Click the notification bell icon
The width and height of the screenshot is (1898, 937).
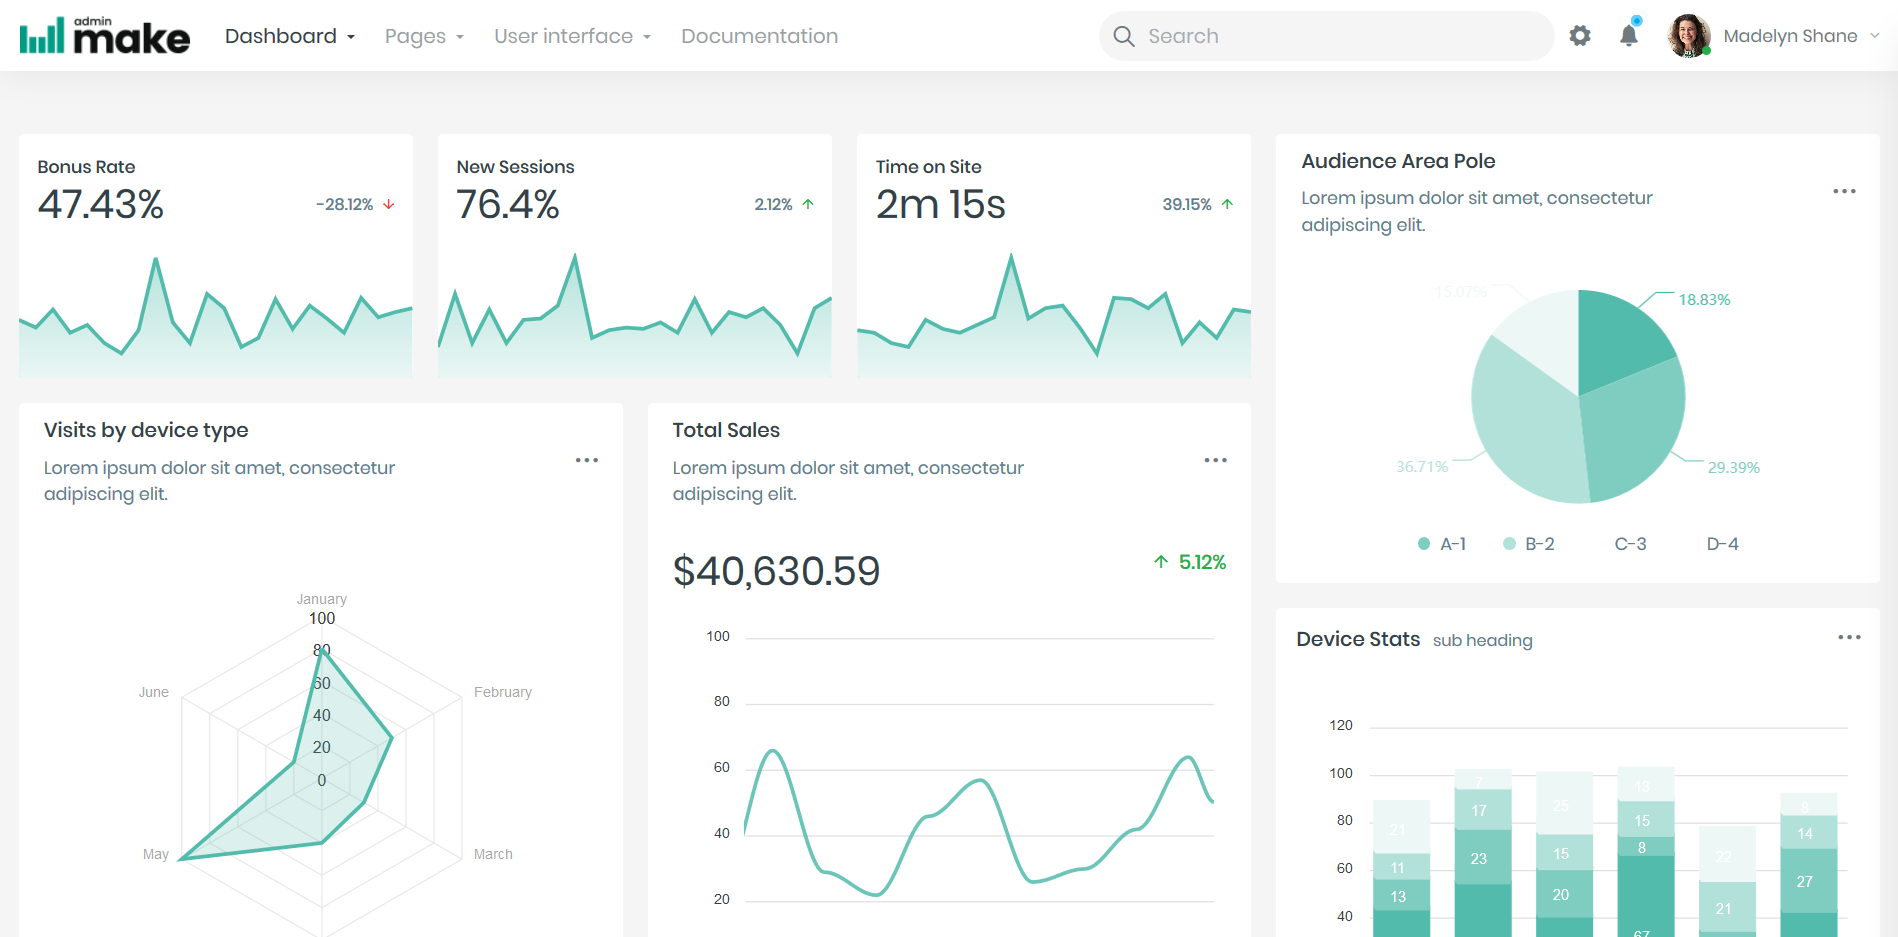coord(1629,36)
